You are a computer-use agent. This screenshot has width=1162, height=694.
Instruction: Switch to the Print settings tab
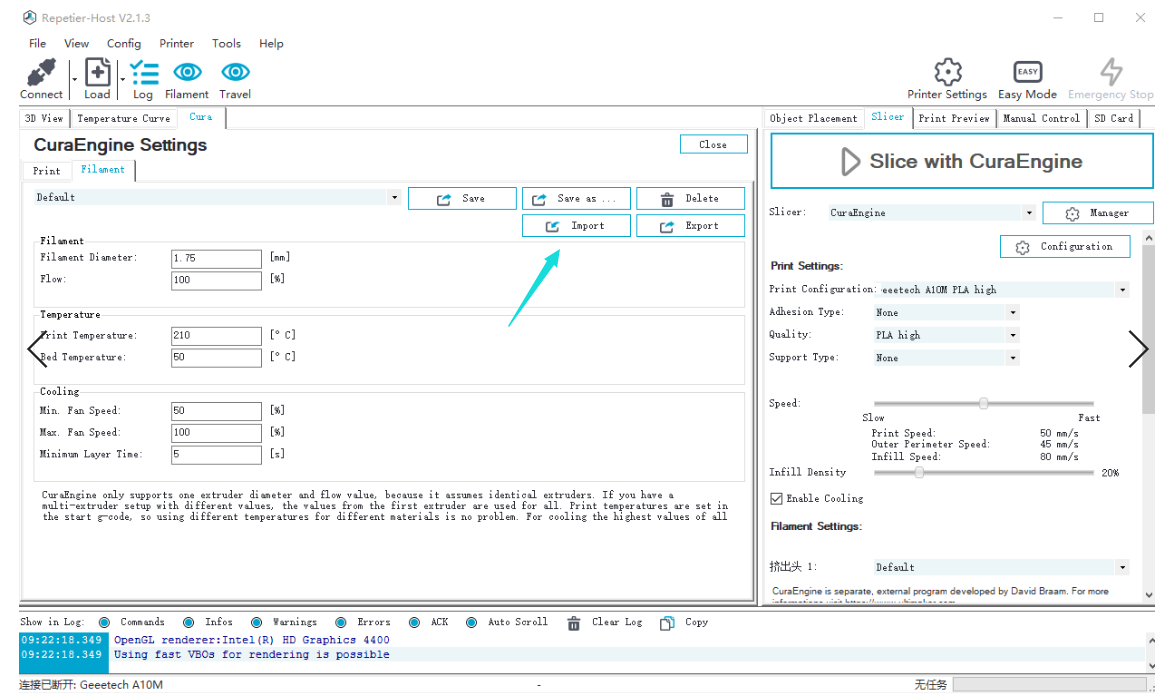(47, 171)
